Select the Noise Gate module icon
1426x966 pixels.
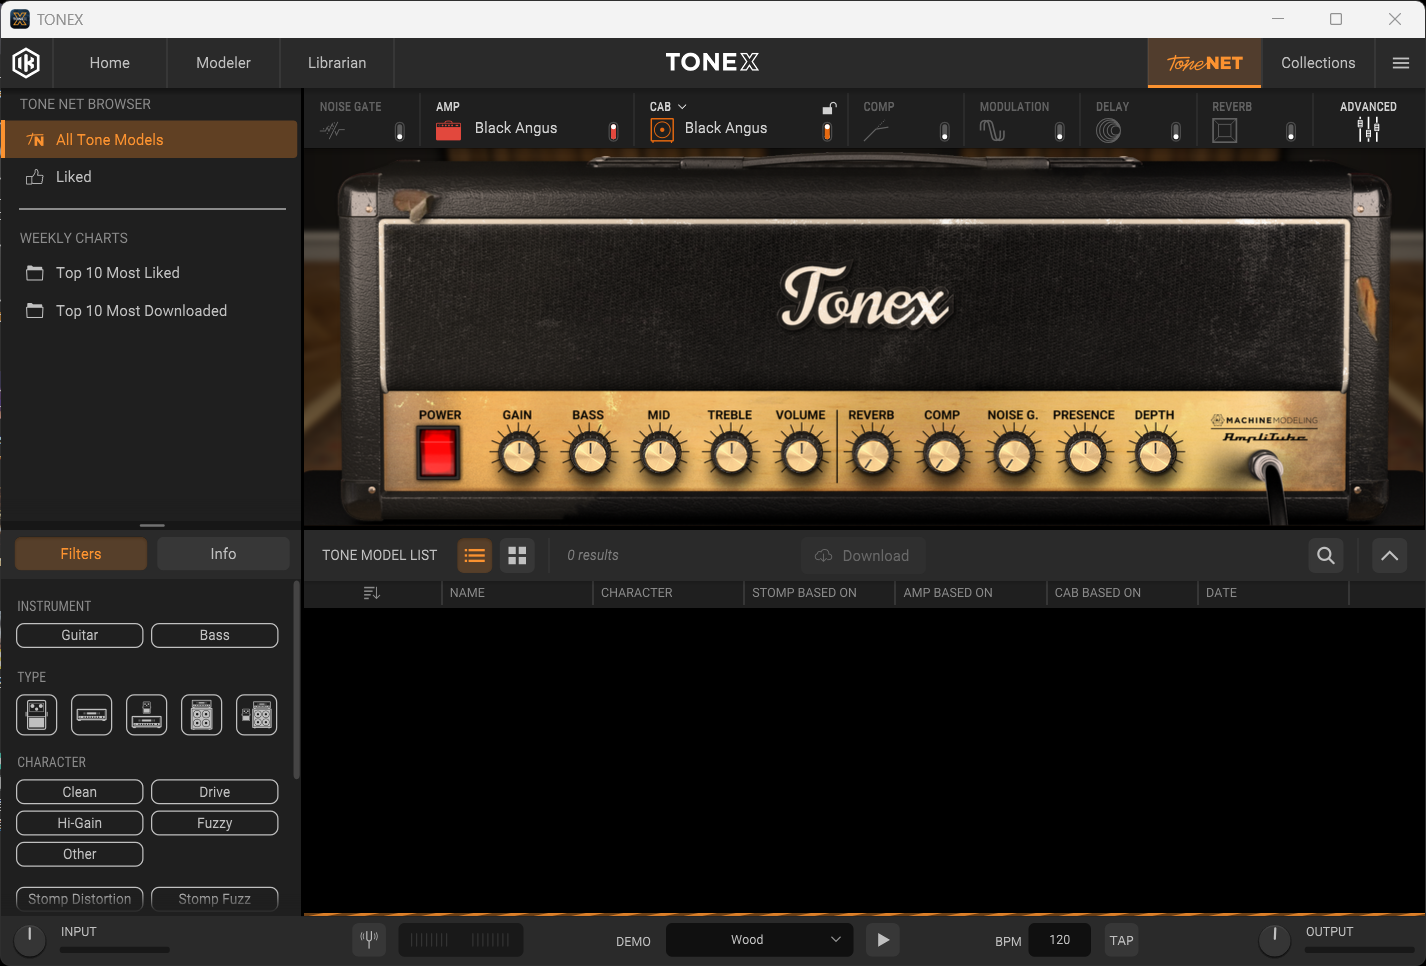[x=333, y=130]
